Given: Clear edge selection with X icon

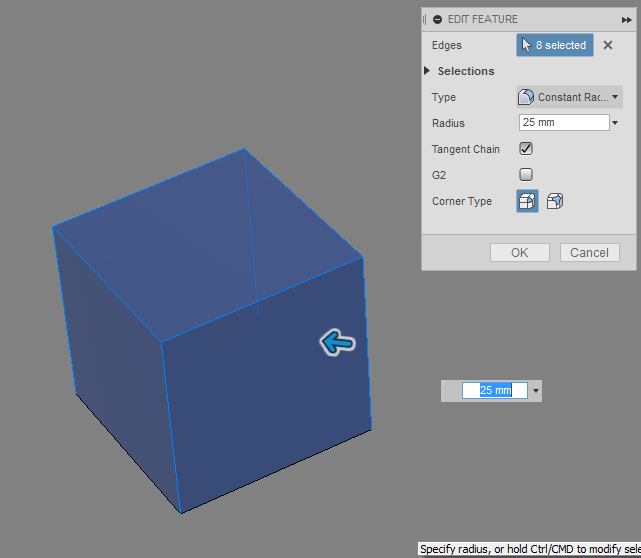Looking at the screenshot, I should (608, 45).
